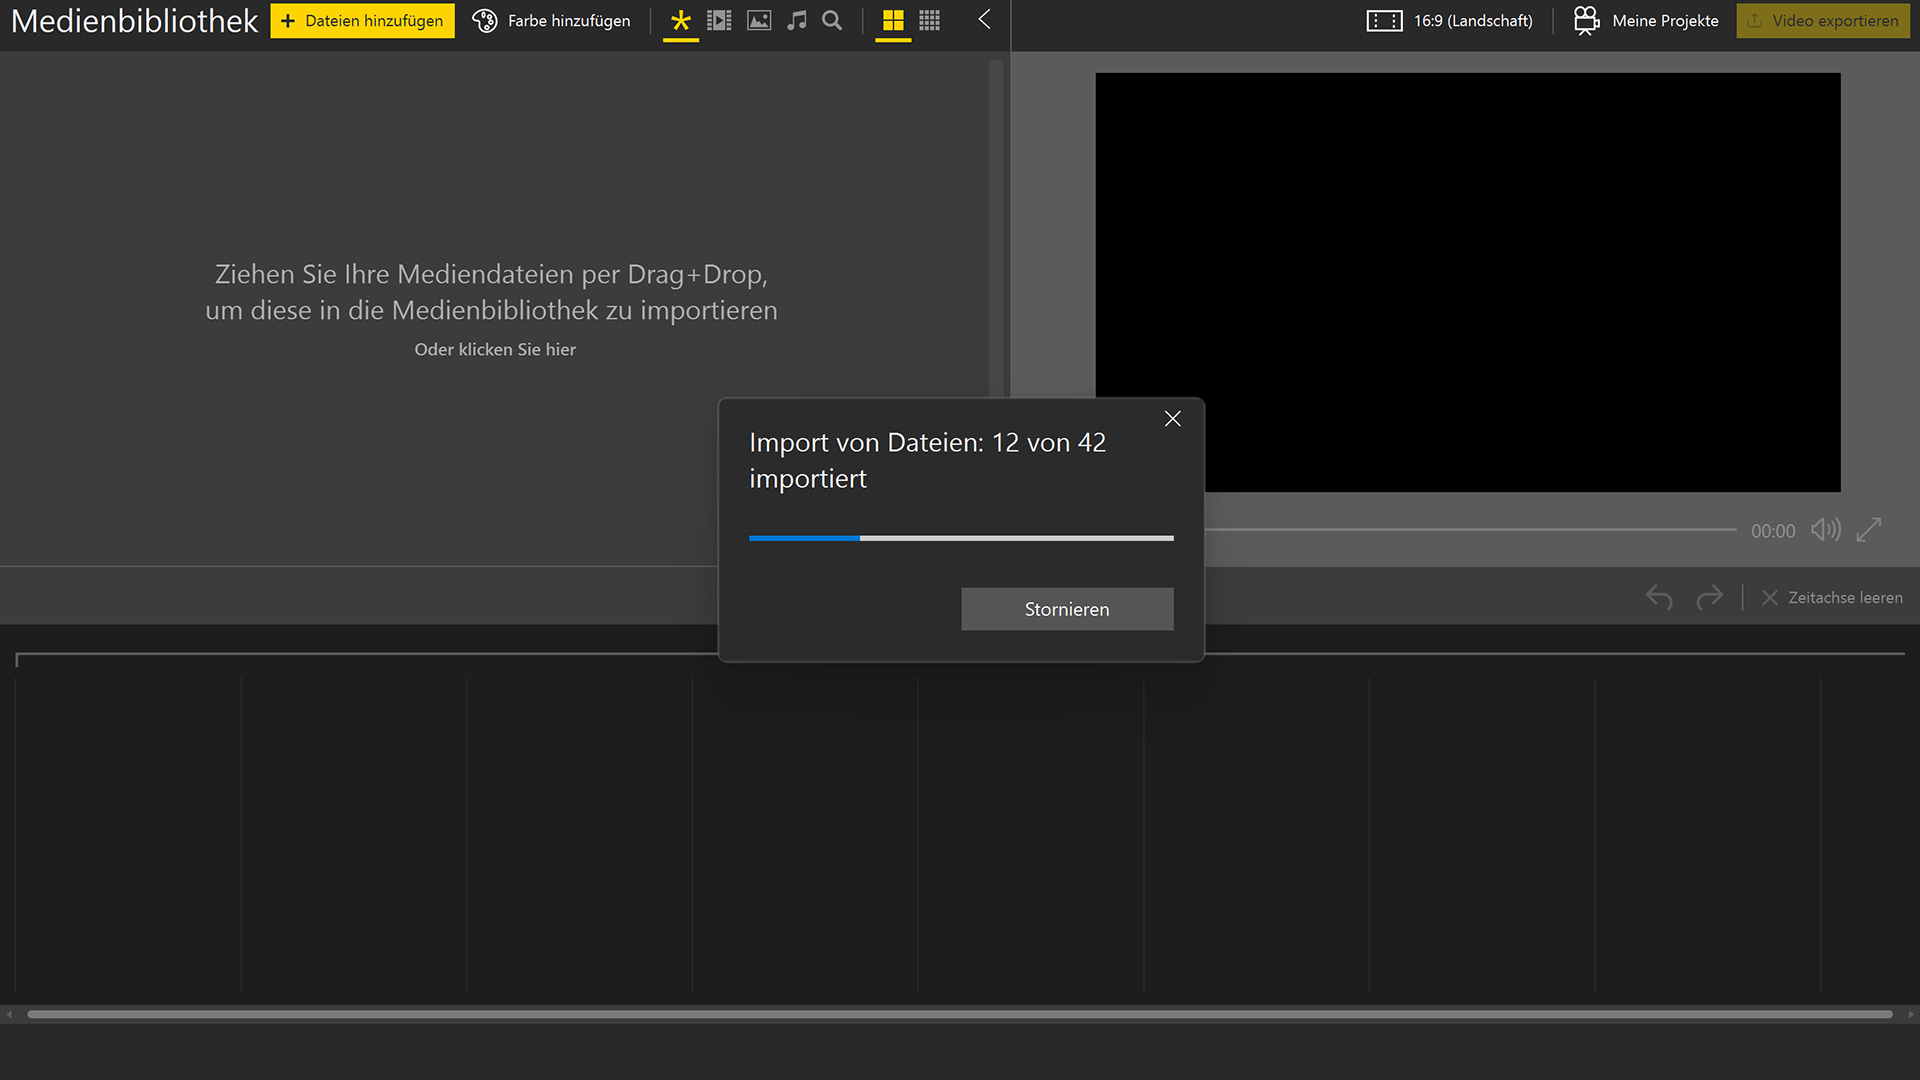Filter the library by audio files
1920x1080 pixels.
point(796,21)
